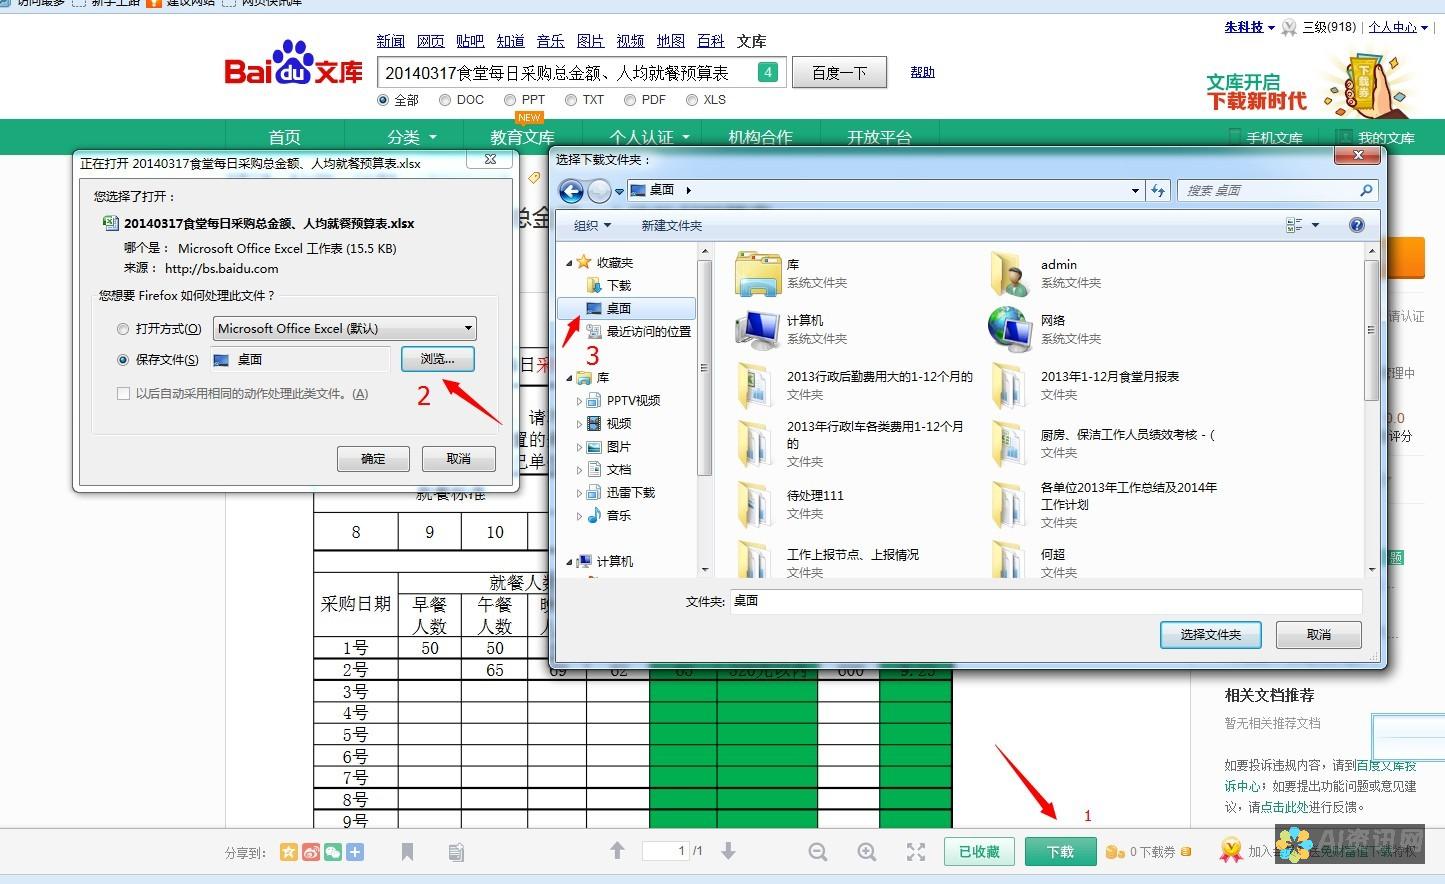Expand the 视频 library node
The image size is (1445, 884).
click(579, 424)
